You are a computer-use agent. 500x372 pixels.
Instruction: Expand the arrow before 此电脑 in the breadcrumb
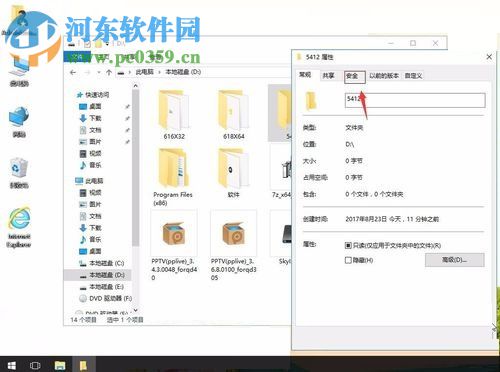(x=129, y=72)
